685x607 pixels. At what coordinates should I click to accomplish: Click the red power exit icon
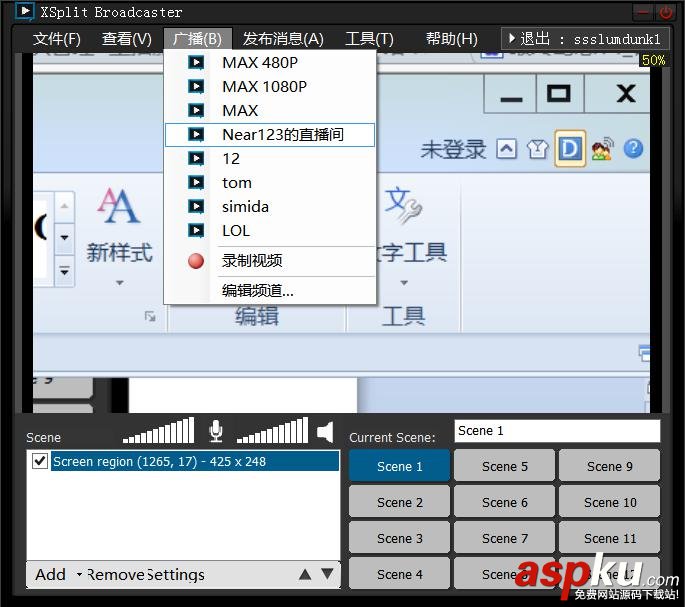[x=665, y=12]
